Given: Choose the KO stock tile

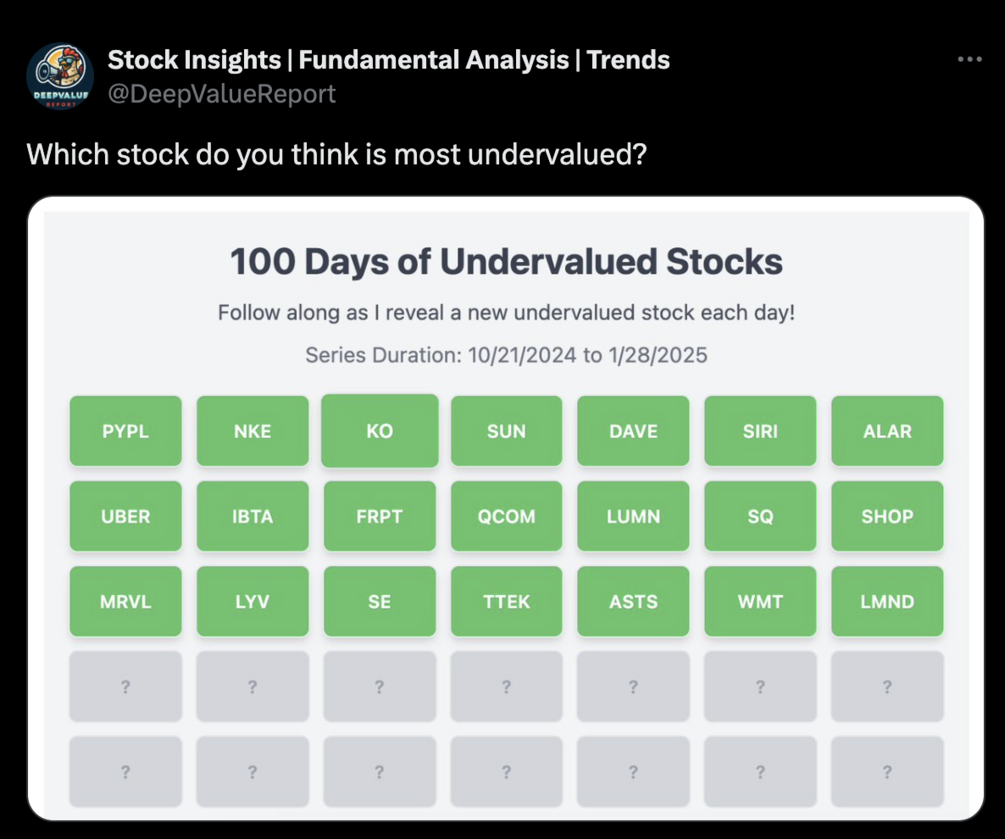Looking at the screenshot, I should [x=380, y=431].
